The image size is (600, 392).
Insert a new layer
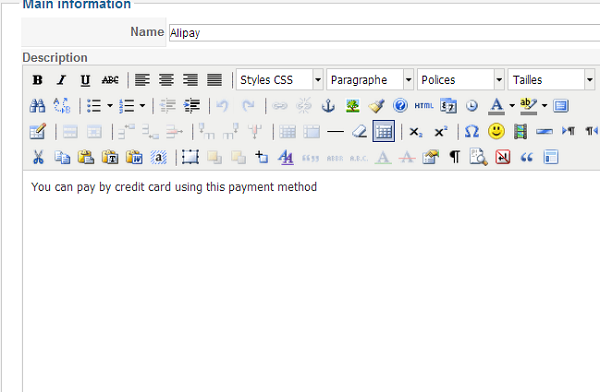pyautogui.click(x=190, y=157)
